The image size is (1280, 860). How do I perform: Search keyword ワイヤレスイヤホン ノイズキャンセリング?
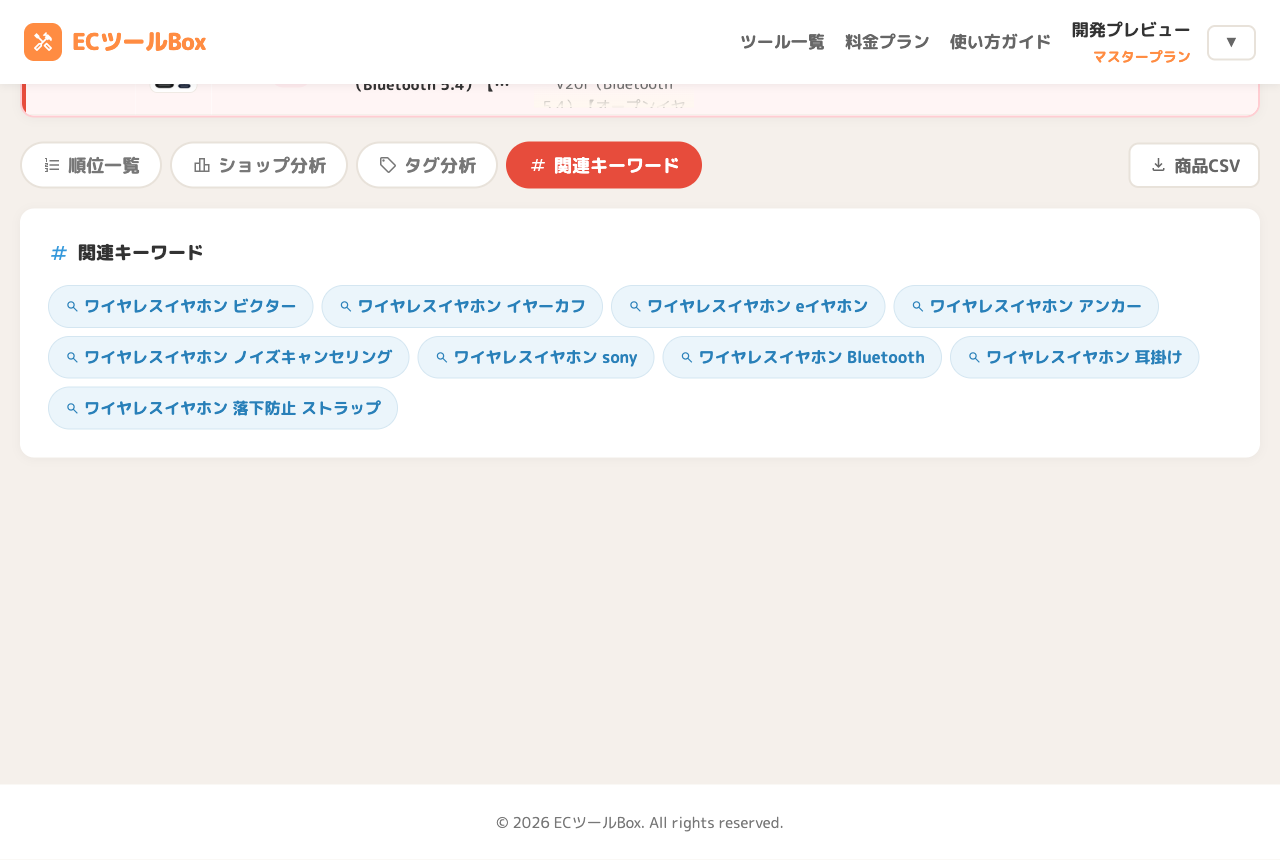point(229,357)
